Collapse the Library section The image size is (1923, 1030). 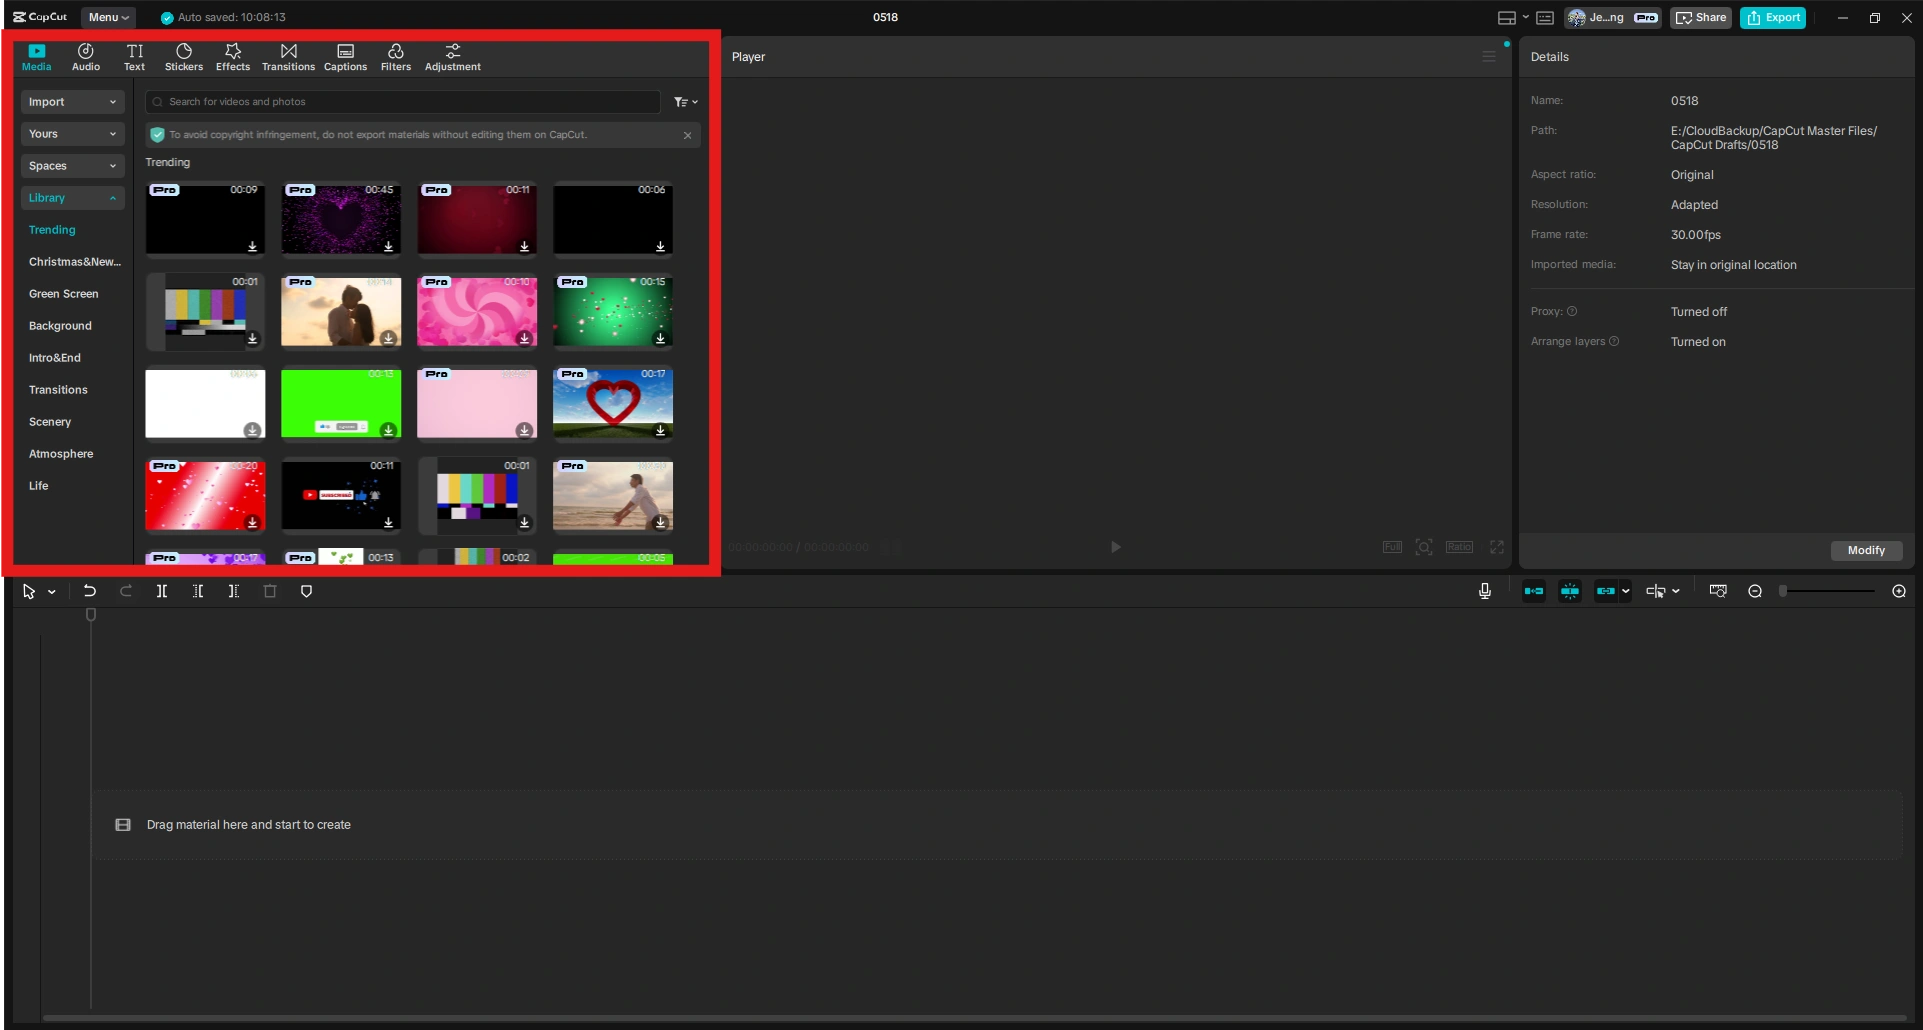click(x=72, y=198)
